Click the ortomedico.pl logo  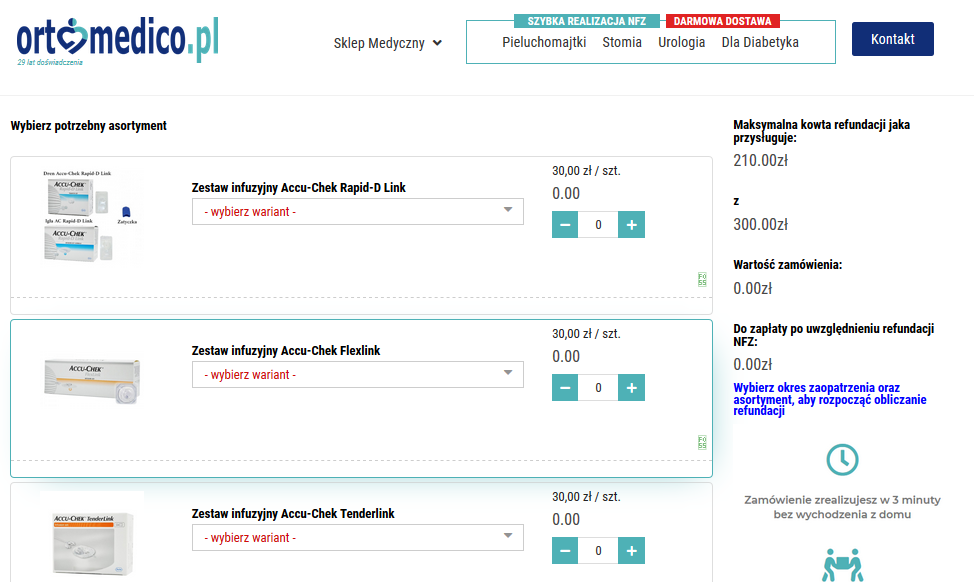117,40
